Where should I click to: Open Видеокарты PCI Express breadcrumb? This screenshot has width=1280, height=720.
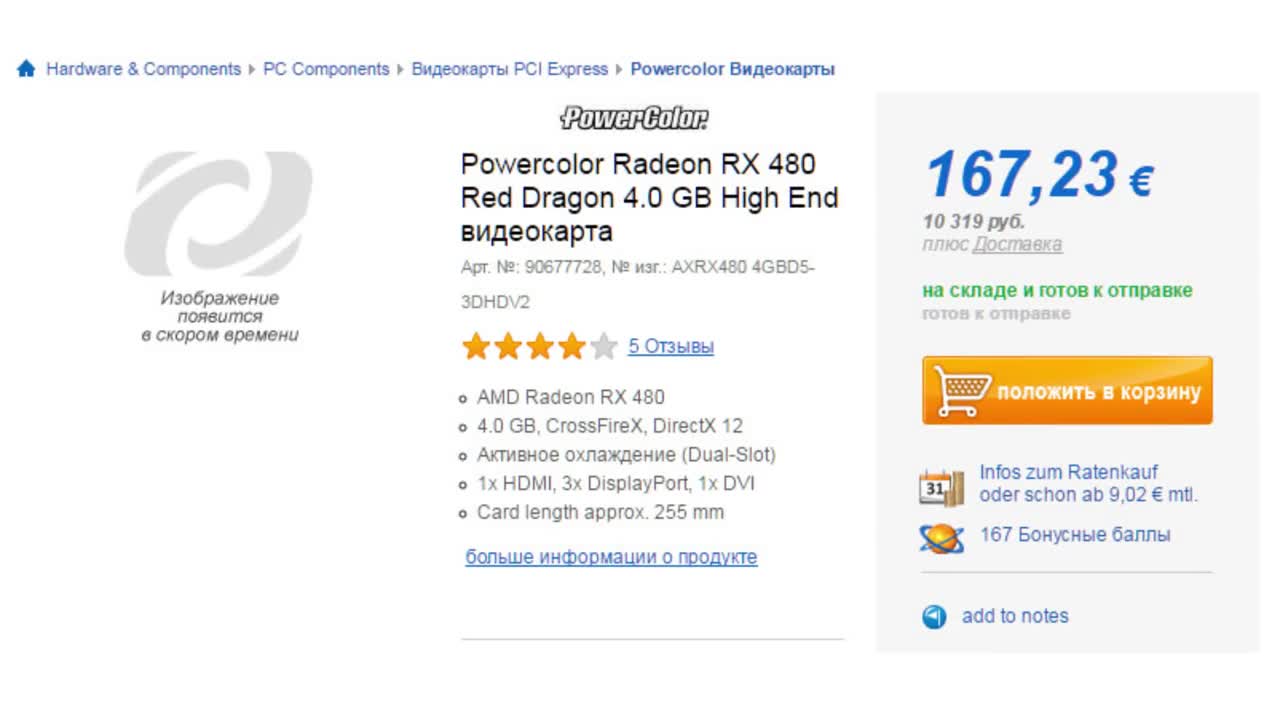point(510,69)
